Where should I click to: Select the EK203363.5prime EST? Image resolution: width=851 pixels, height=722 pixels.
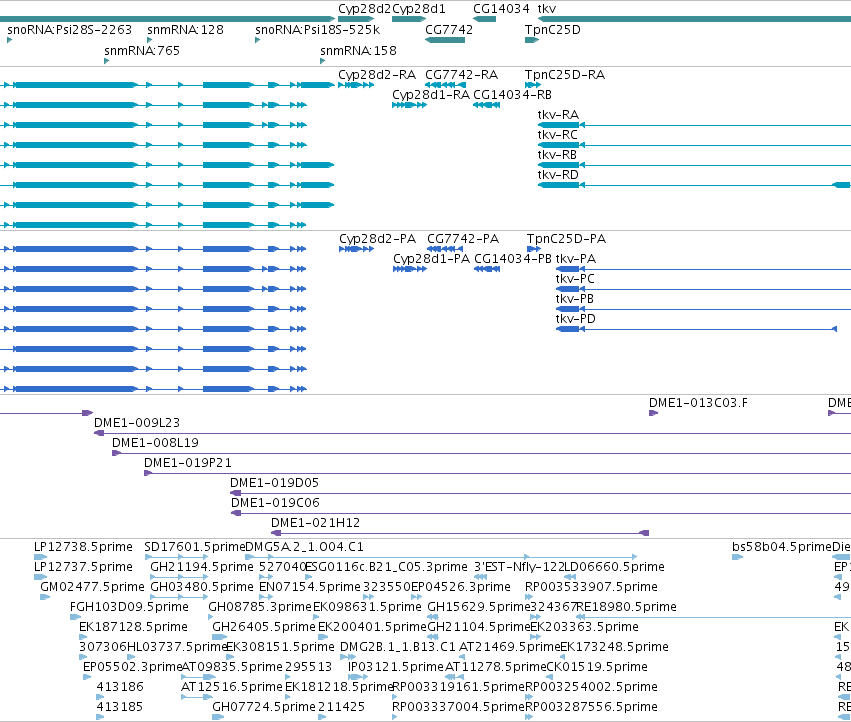coord(584,627)
